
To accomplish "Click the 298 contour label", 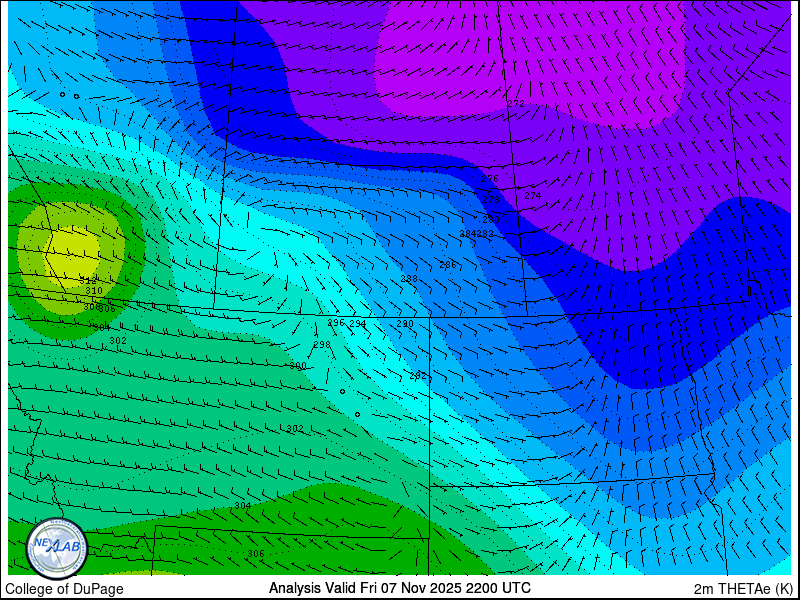I will [321, 345].
